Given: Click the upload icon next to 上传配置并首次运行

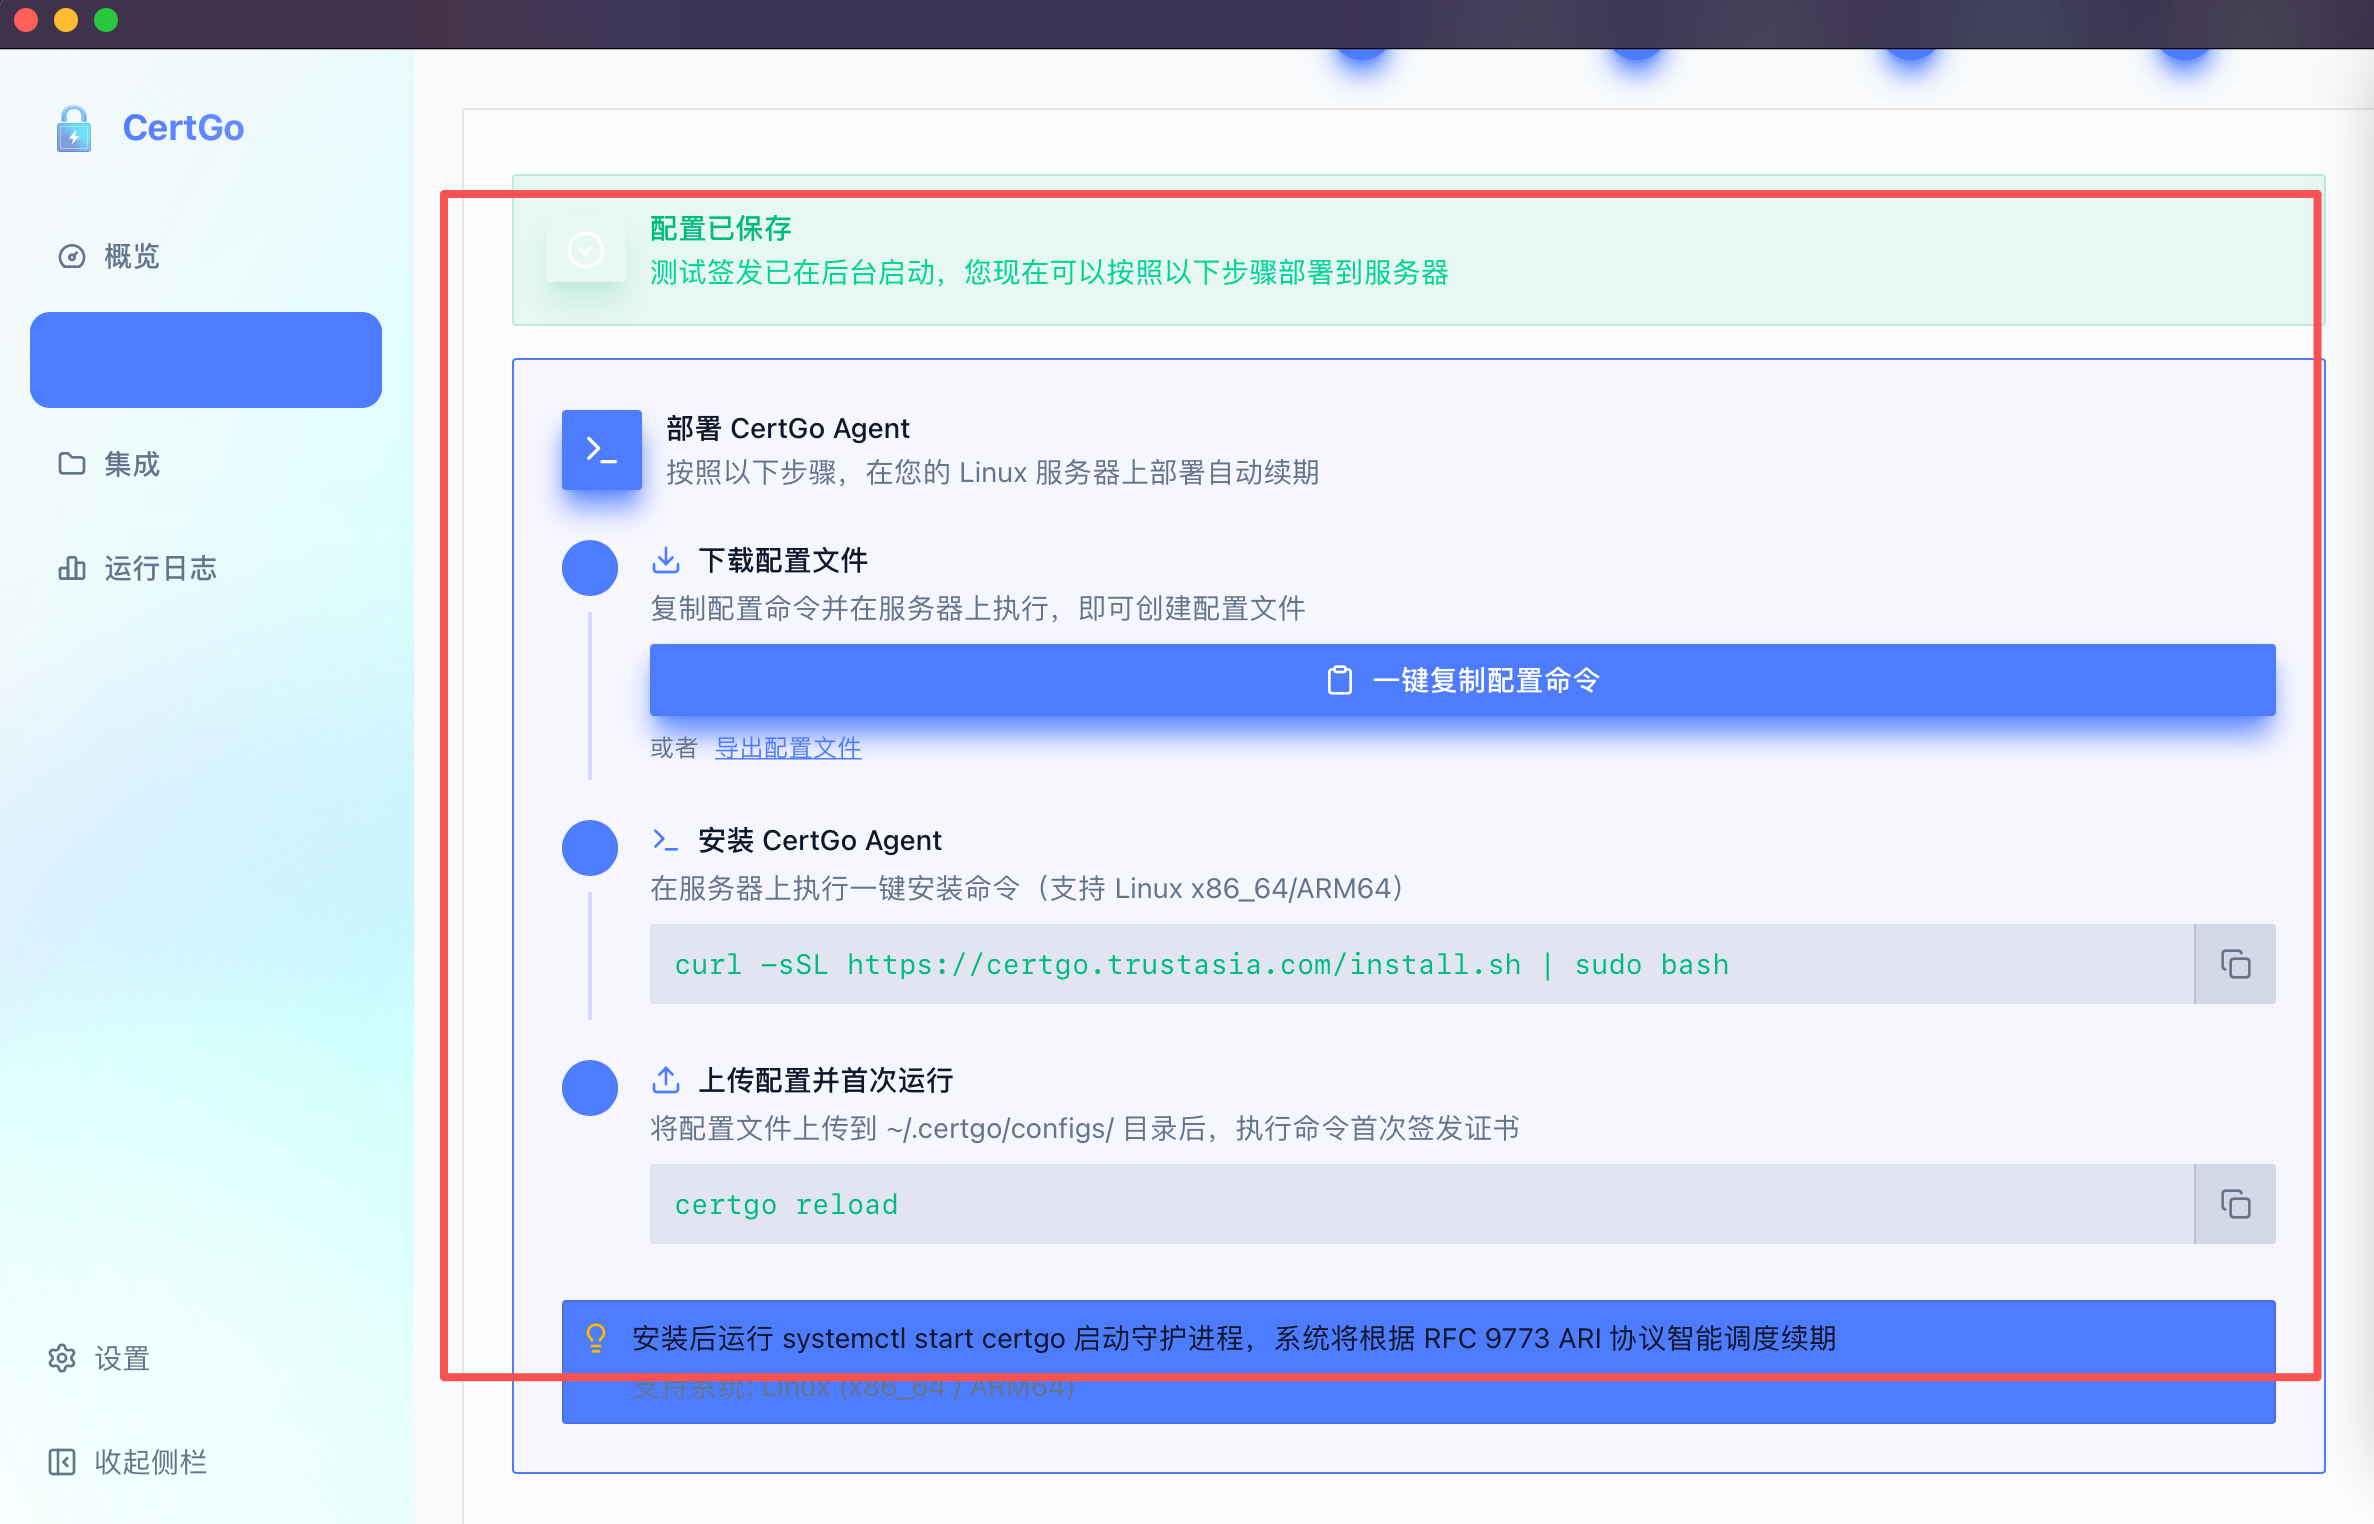Looking at the screenshot, I should pyautogui.click(x=666, y=1080).
